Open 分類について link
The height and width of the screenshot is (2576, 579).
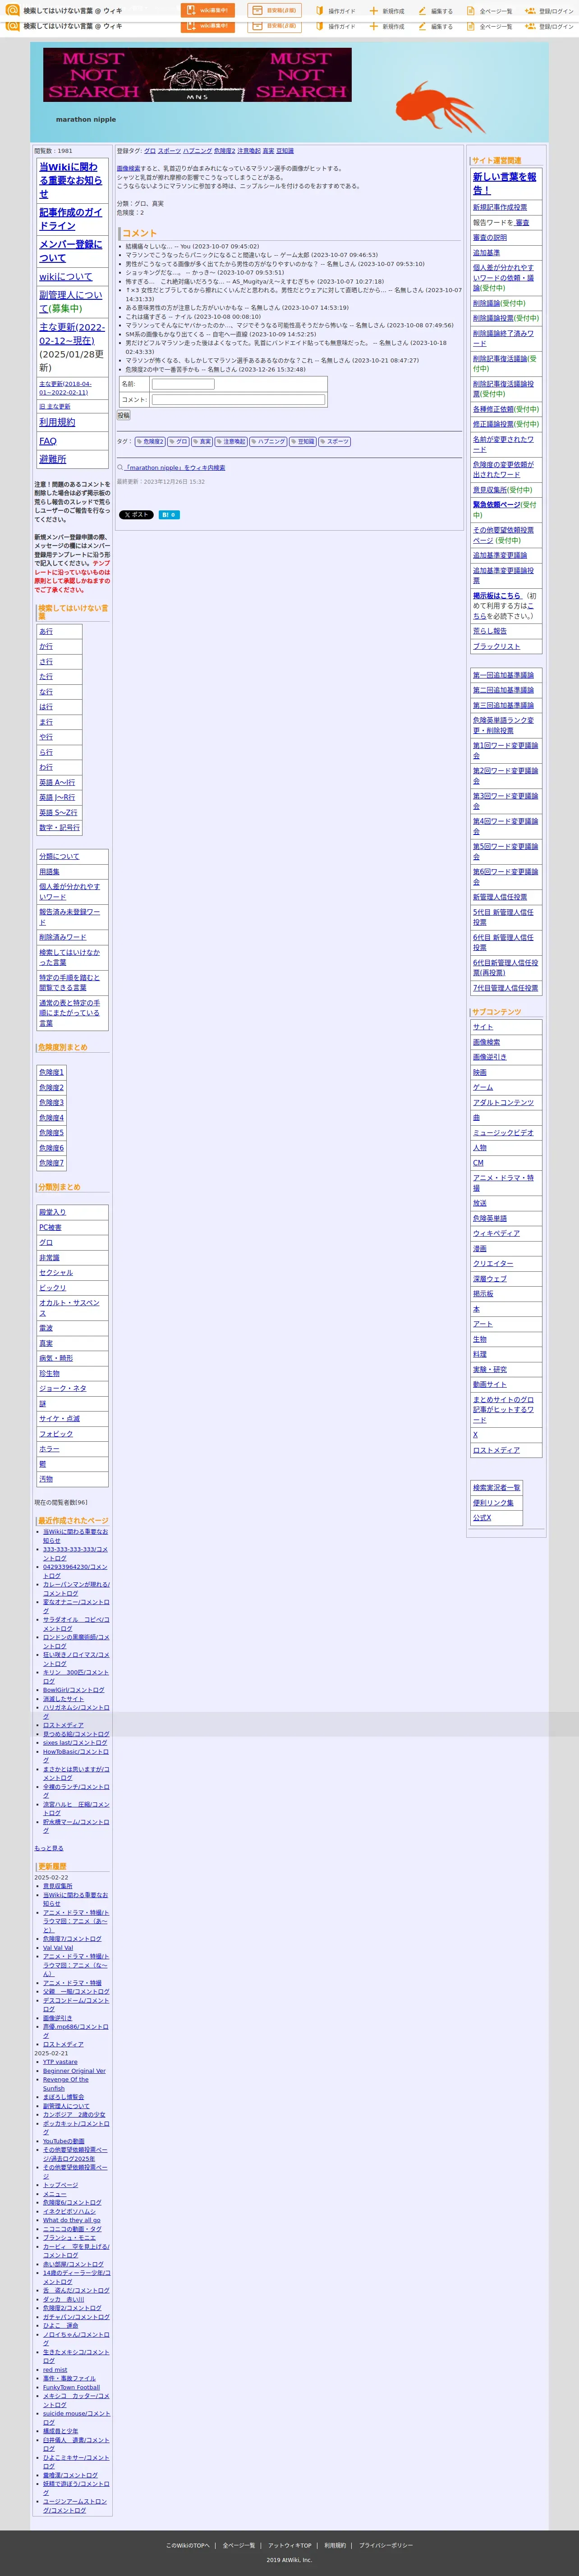coord(59,856)
